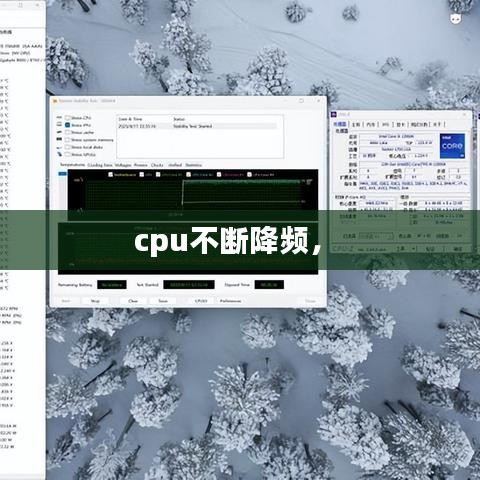Uncheck the Stress FPU checkbox
This screenshot has height=480, width=480.
pos(67,125)
